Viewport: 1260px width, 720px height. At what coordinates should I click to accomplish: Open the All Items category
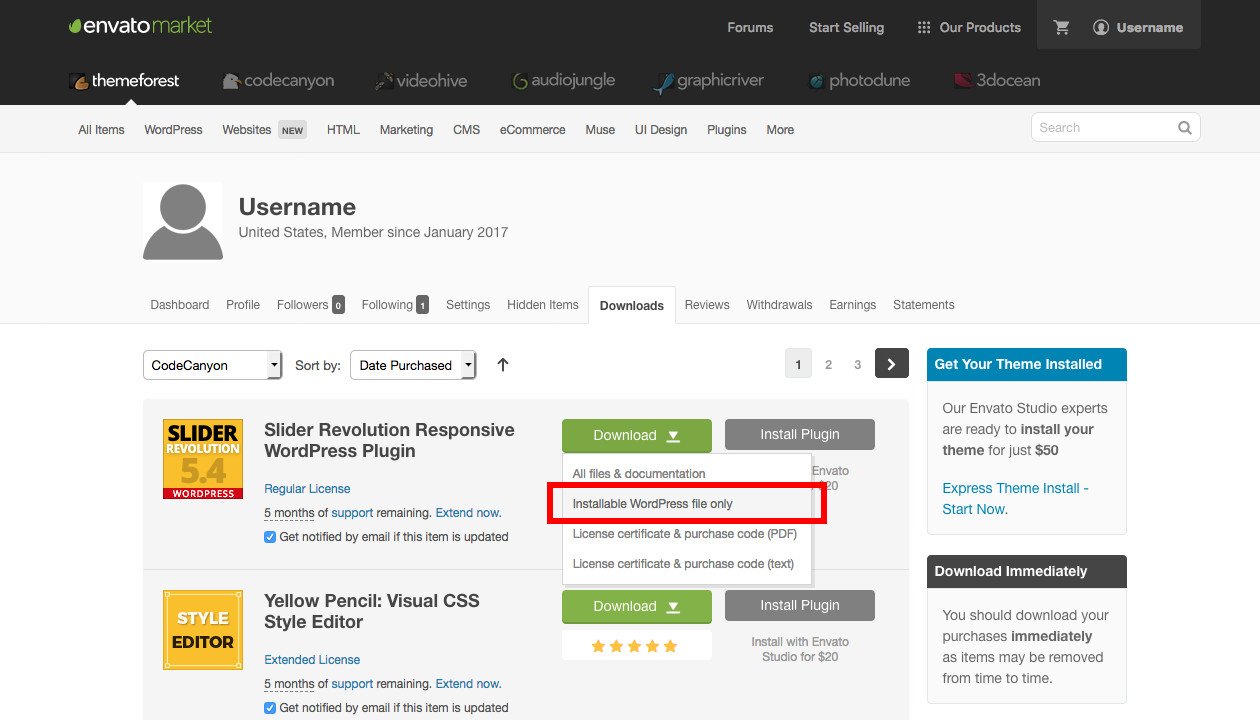click(101, 130)
